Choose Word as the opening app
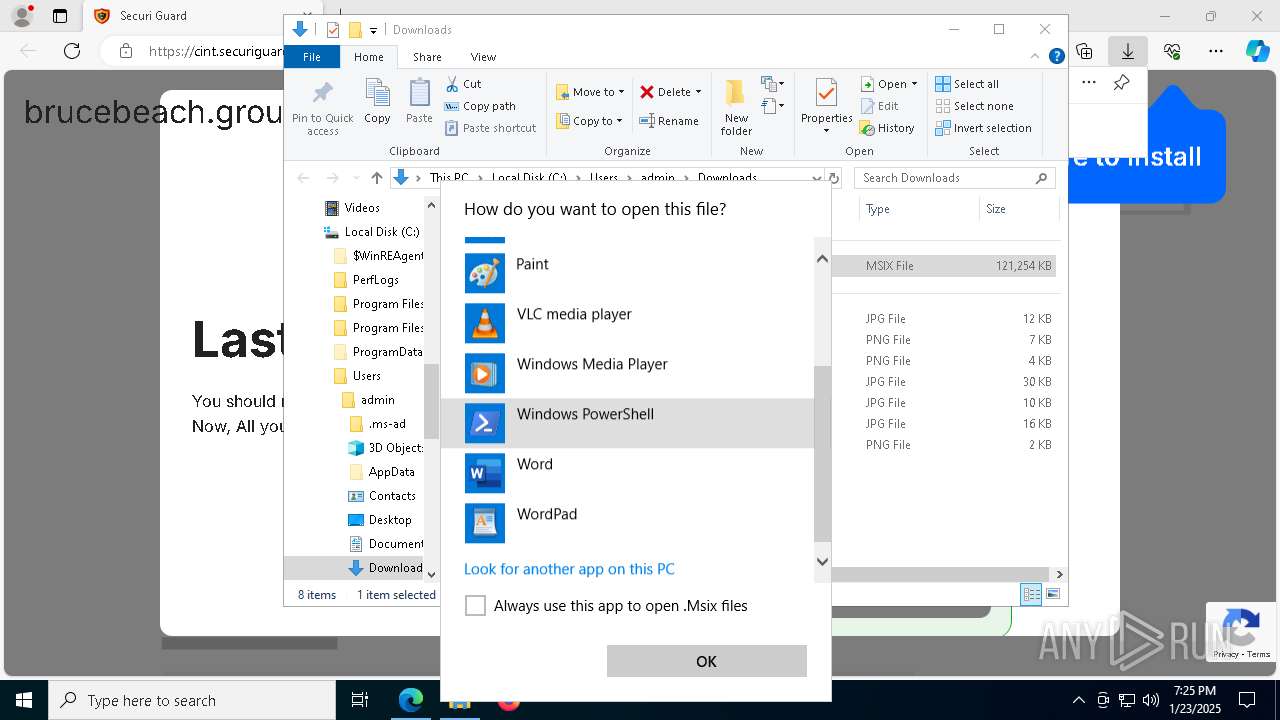The height and width of the screenshot is (720, 1280). [627, 473]
